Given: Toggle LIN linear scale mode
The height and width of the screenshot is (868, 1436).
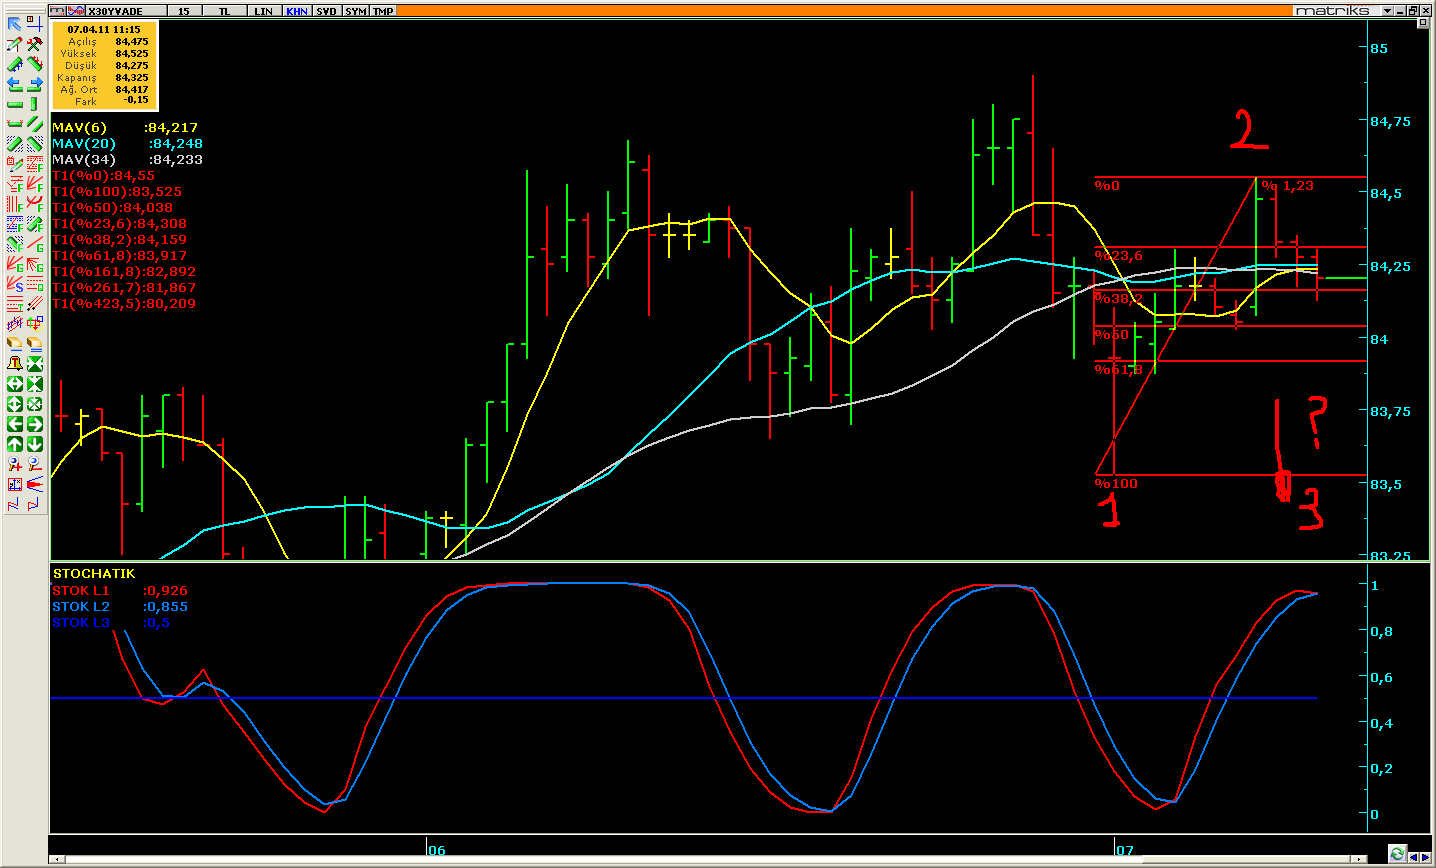Looking at the screenshot, I should point(263,11).
